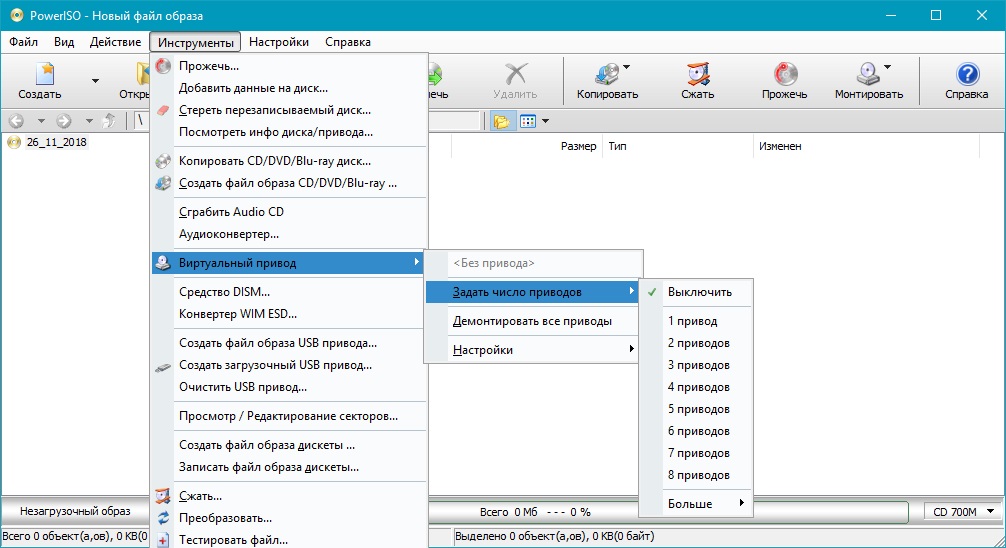Open the CD 700M disc size dropdown
The height and width of the screenshot is (548, 1006).
click(x=959, y=512)
